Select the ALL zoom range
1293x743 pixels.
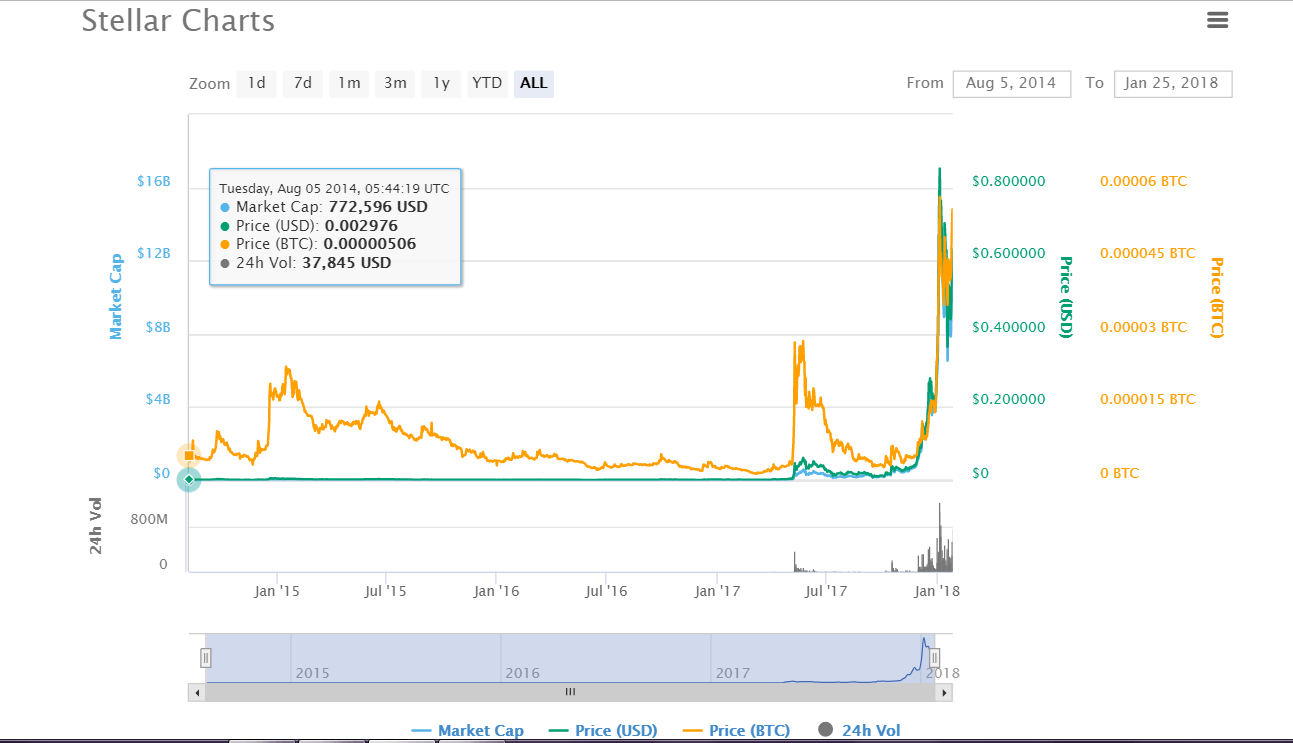[534, 83]
